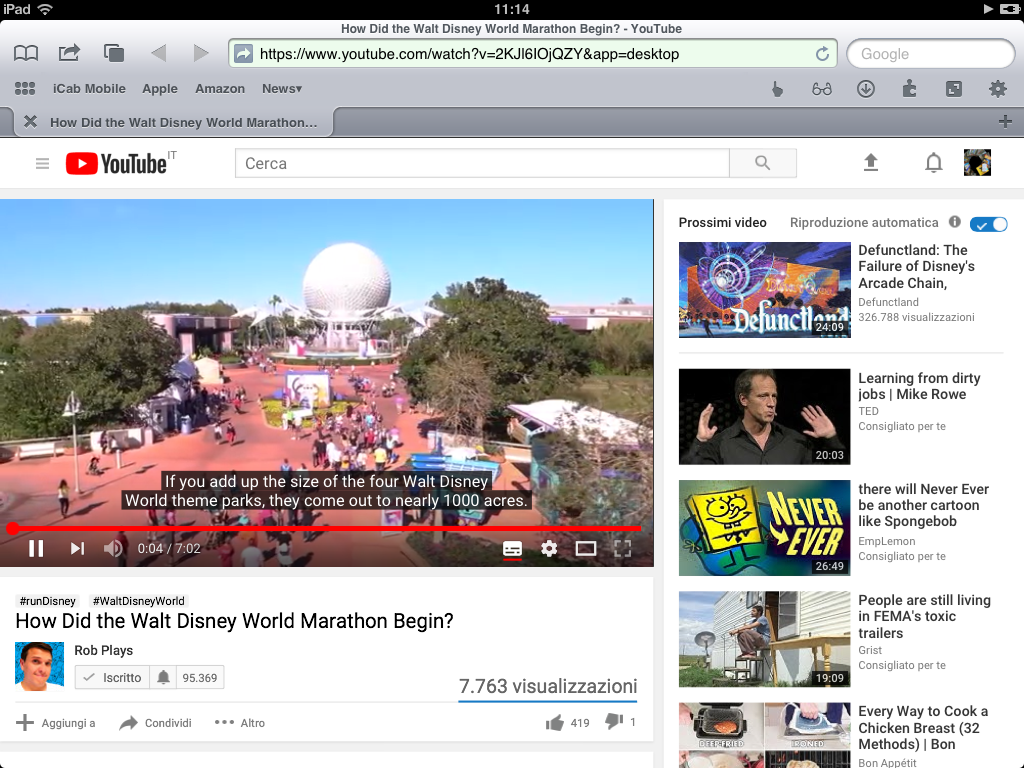1024x768 pixels.
Task: Open YouTube notifications bell
Action: (934, 163)
